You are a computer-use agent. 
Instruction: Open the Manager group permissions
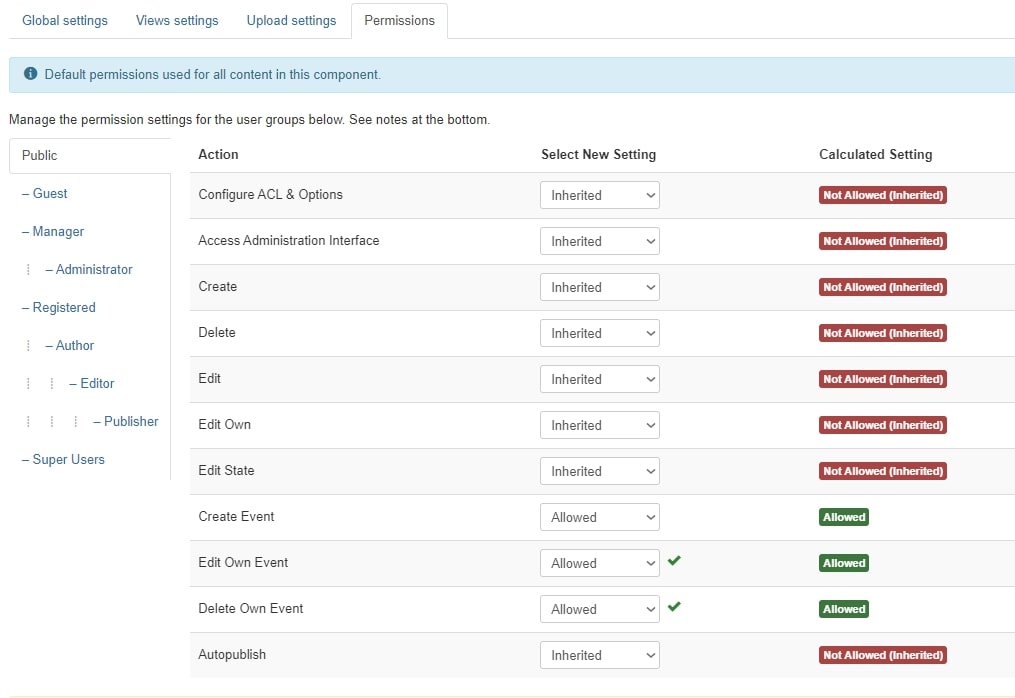coord(53,232)
